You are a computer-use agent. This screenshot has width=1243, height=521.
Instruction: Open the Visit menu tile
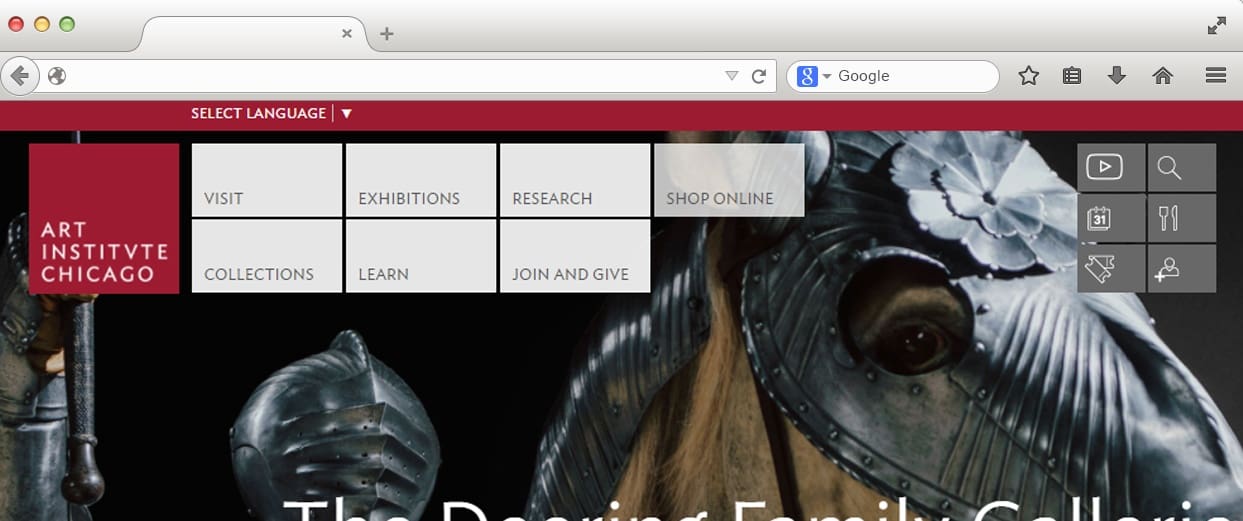[x=267, y=180]
